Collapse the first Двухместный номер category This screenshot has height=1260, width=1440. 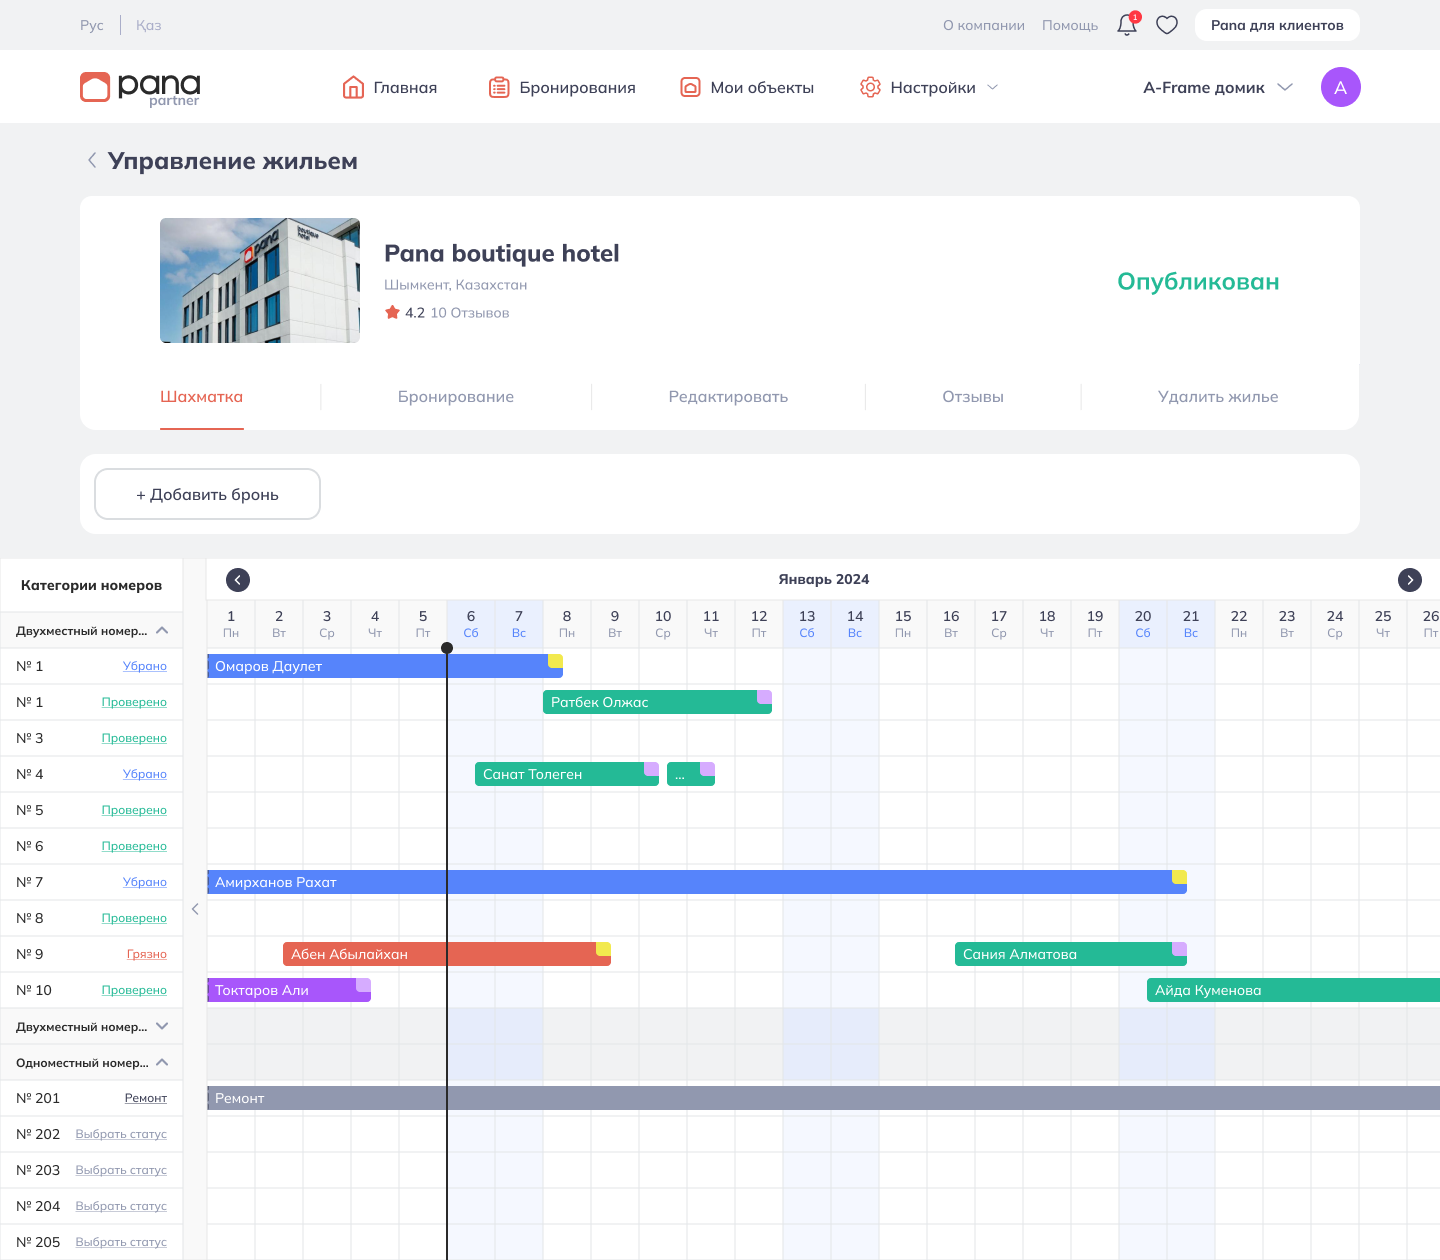click(162, 631)
